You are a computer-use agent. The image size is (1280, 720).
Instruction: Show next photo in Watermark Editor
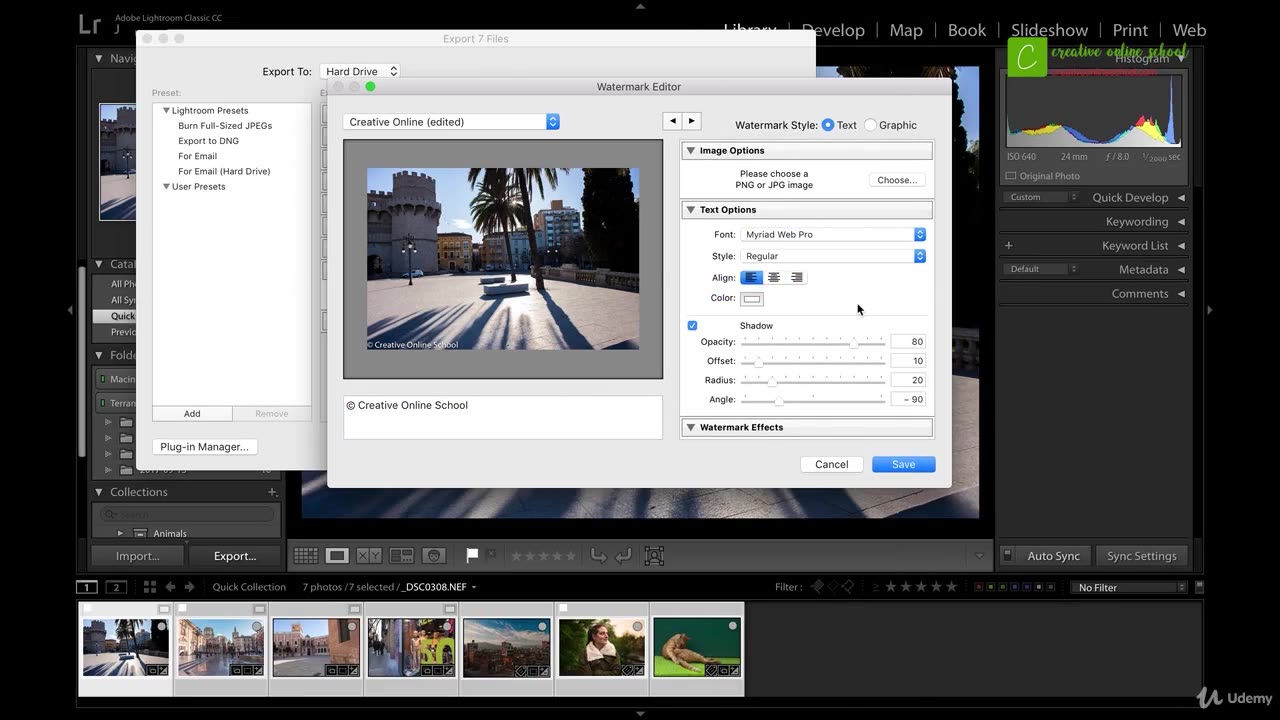tap(691, 121)
